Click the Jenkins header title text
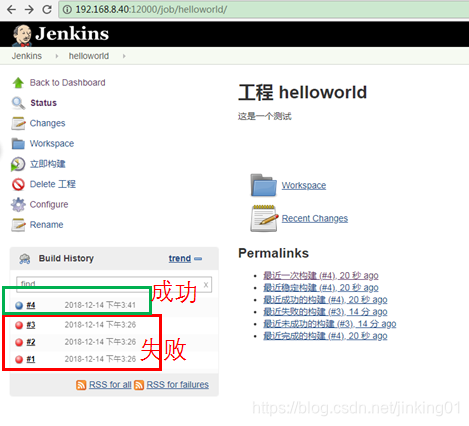Screen dimensions: 469x426 pyautogui.click(x=72, y=34)
